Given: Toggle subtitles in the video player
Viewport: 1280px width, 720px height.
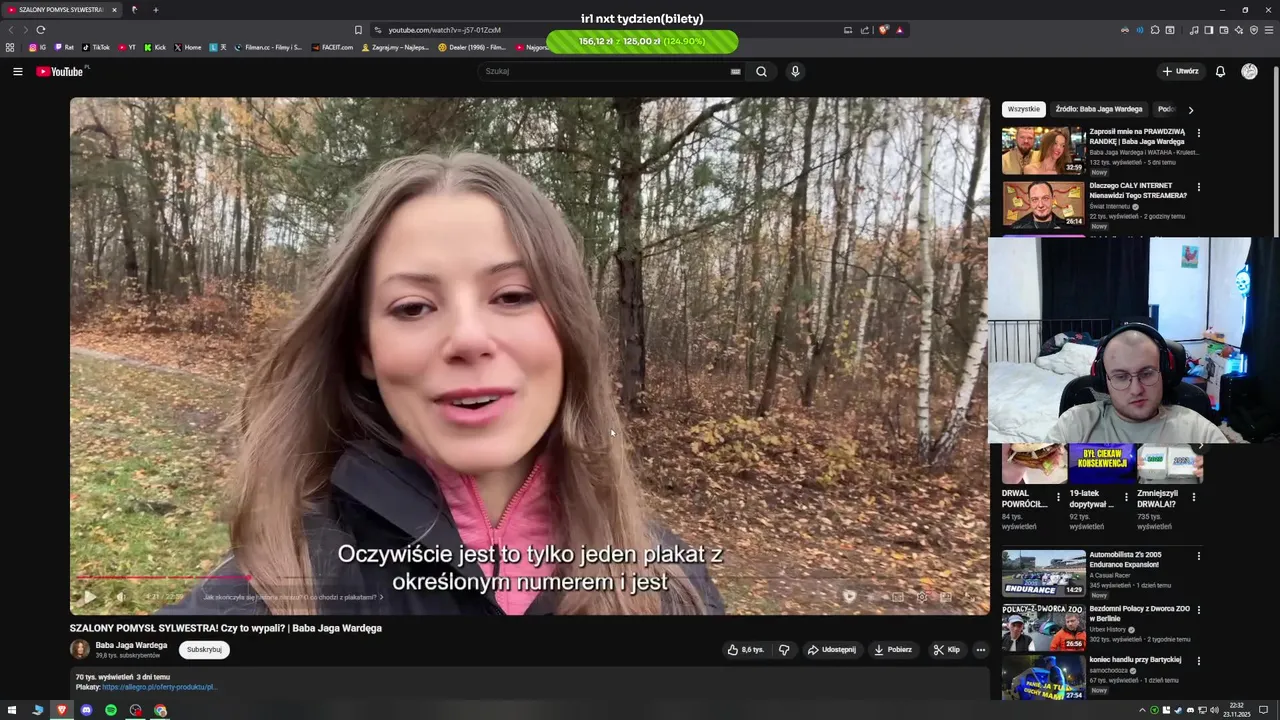Looking at the screenshot, I should pyautogui.click(x=898, y=597).
